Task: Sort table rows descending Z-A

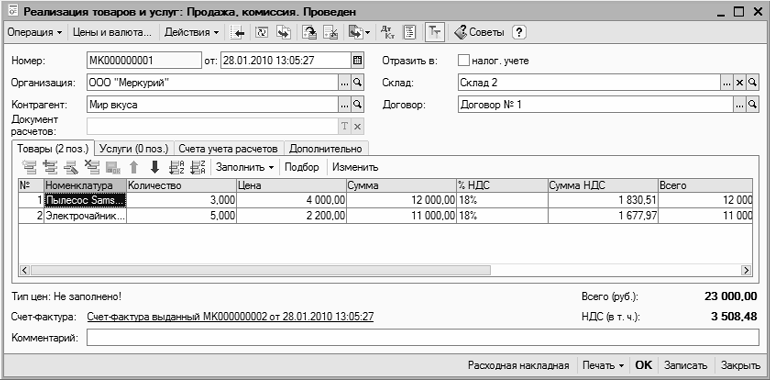Action: (x=197, y=167)
